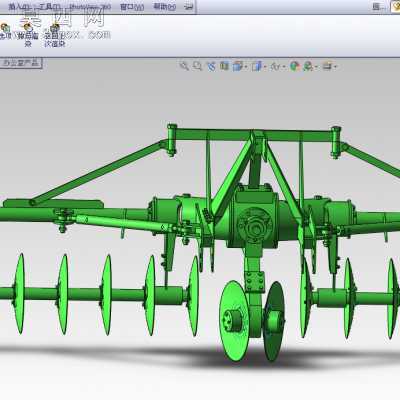Click the Apply Scene icon
Screen dimensions: 400x400
click(x=308, y=66)
